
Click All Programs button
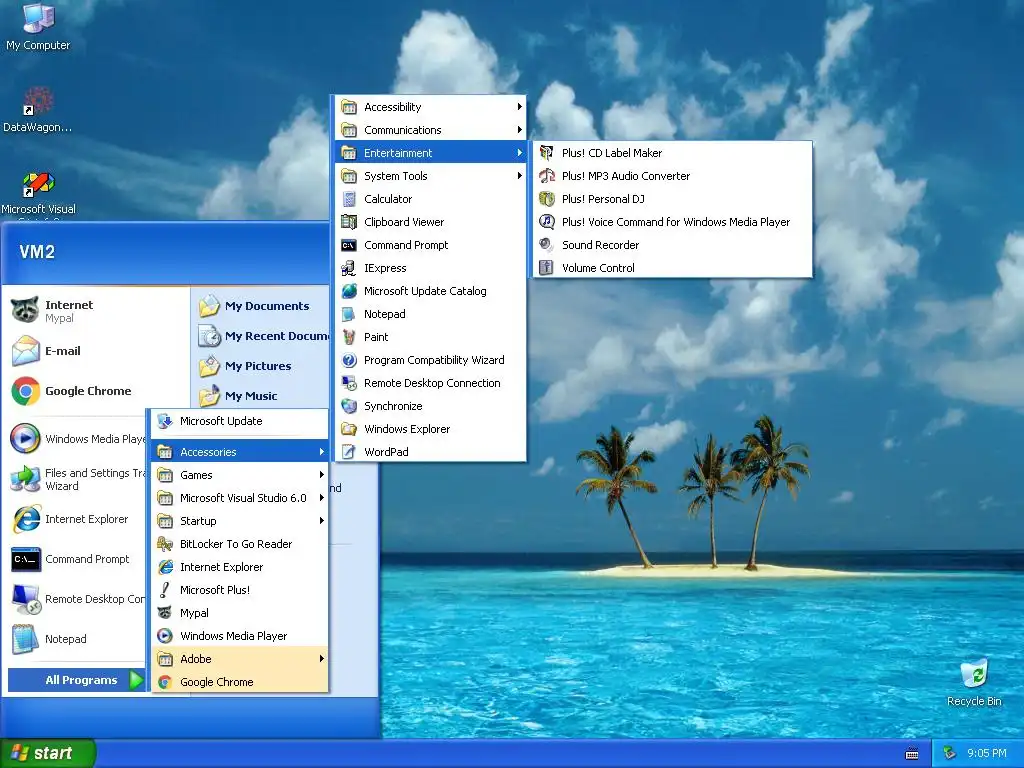pyautogui.click(x=76, y=680)
